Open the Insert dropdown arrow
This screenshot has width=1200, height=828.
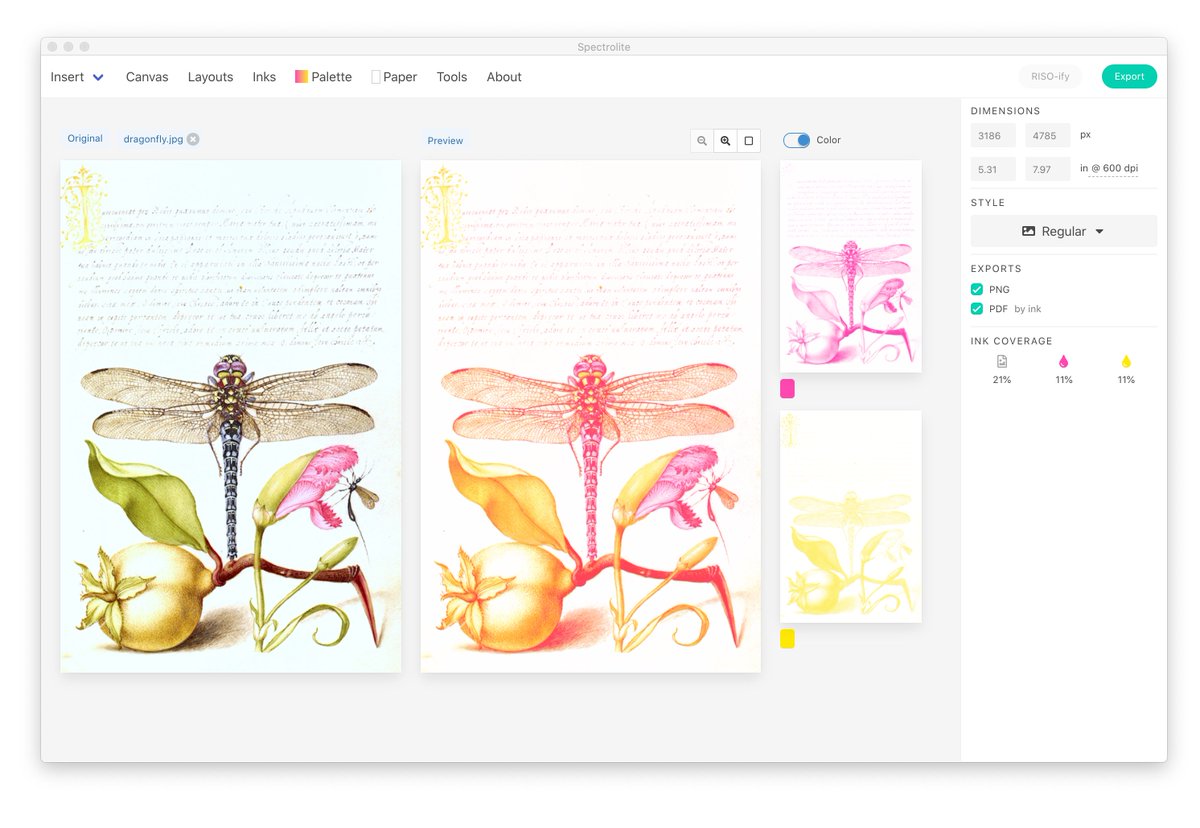click(x=98, y=77)
